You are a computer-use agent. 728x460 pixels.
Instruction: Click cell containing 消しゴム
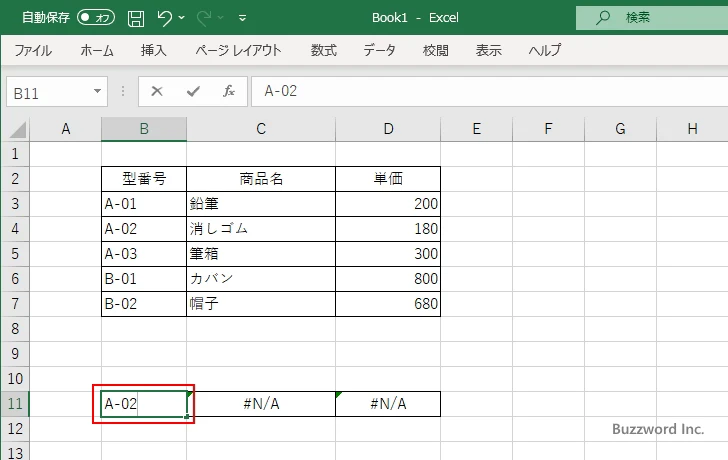[261, 229]
